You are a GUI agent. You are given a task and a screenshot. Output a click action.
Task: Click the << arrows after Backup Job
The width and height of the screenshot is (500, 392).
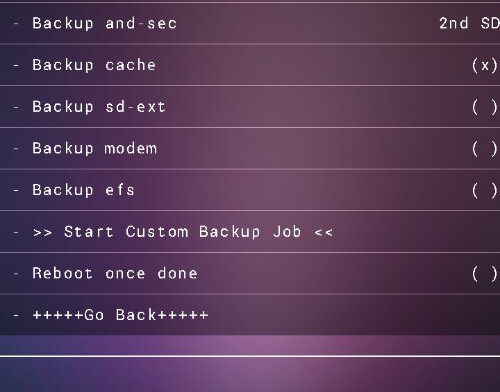[x=324, y=232]
